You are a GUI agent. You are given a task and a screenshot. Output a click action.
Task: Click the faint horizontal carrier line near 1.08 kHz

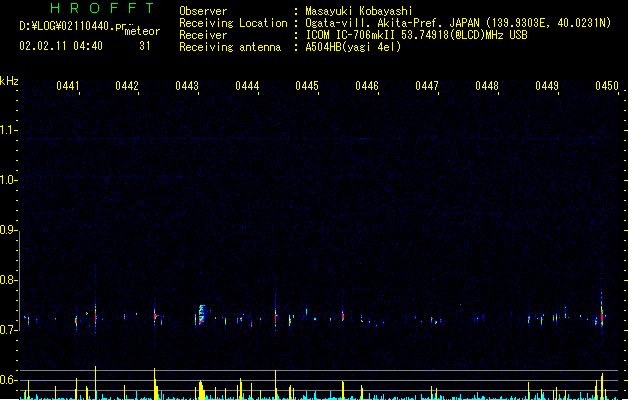coord(321,139)
